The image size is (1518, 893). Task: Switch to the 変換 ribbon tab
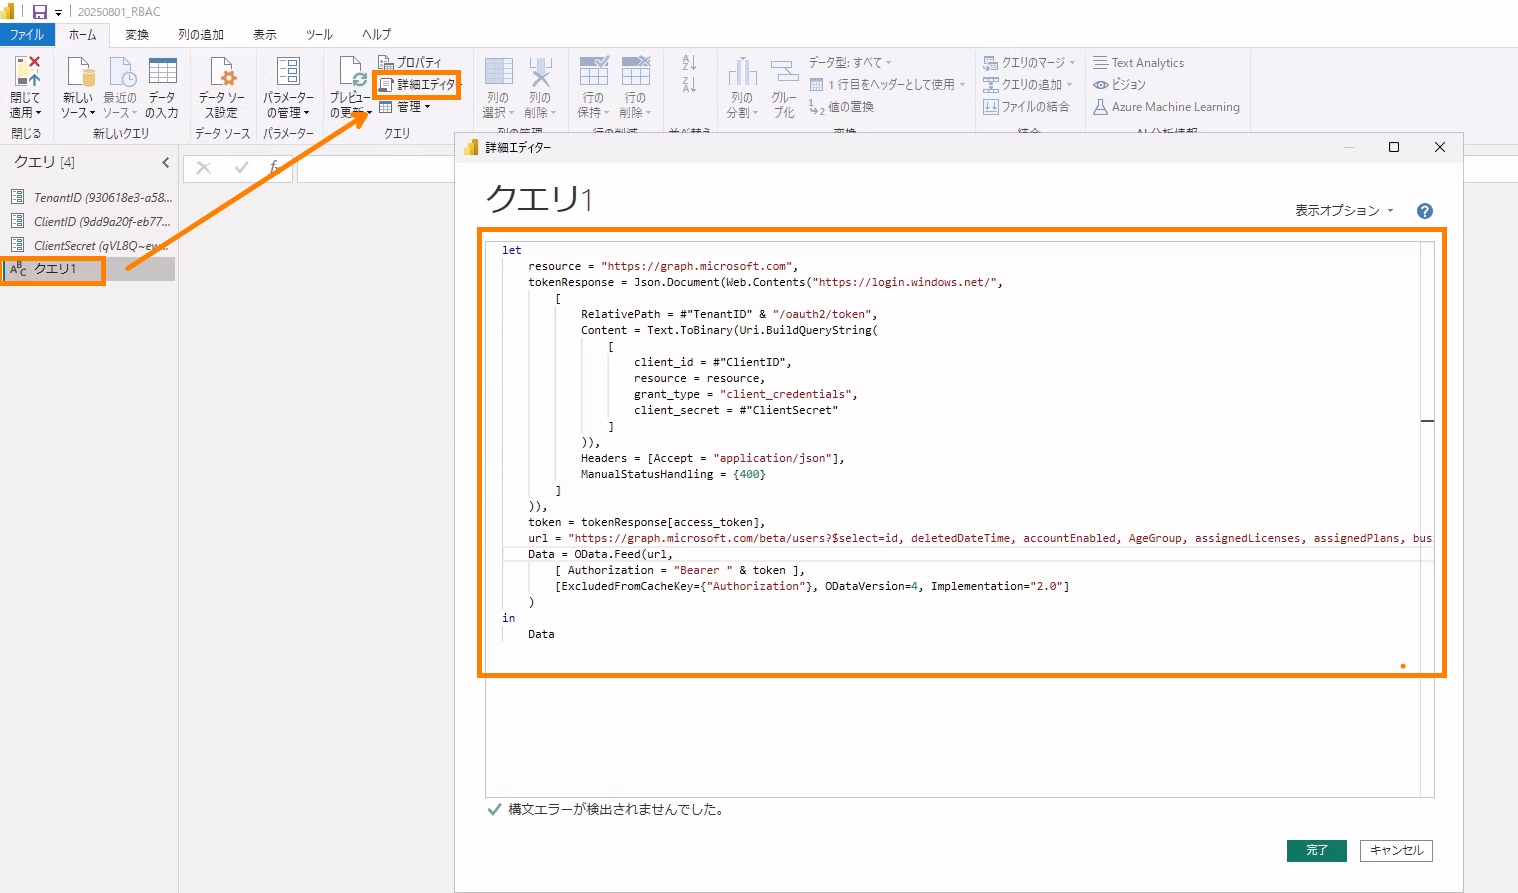136,33
